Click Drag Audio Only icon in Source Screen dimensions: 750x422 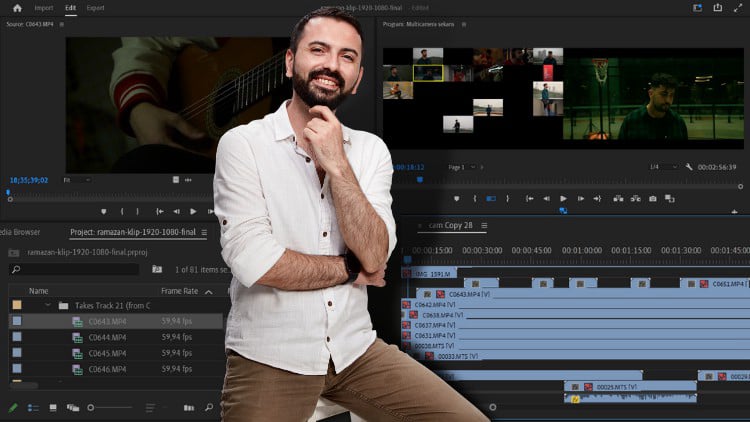click(188, 180)
